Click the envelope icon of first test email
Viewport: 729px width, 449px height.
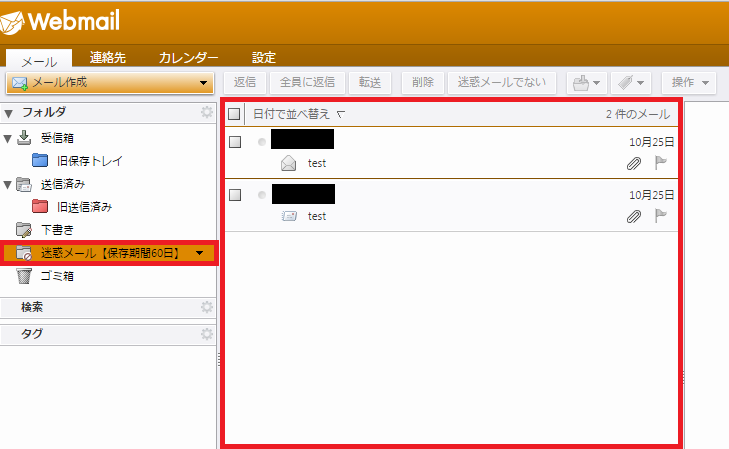[289, 163]
